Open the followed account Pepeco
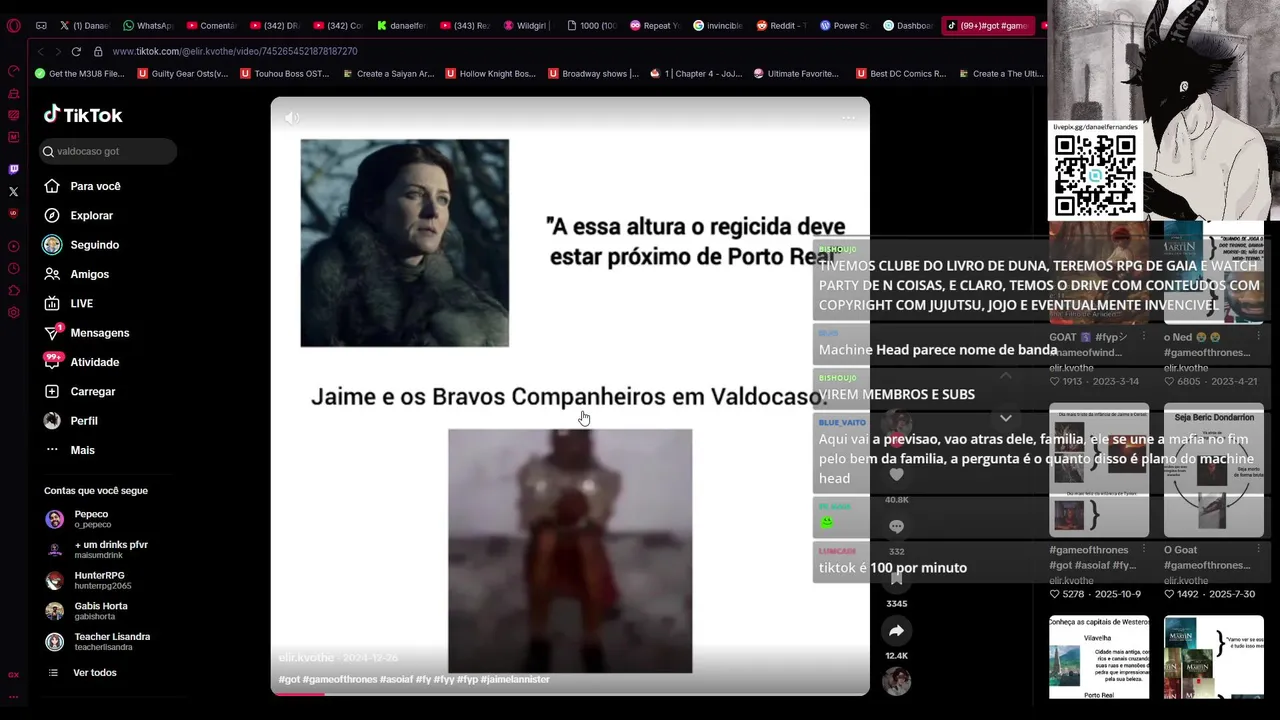 tap(80, 519)
